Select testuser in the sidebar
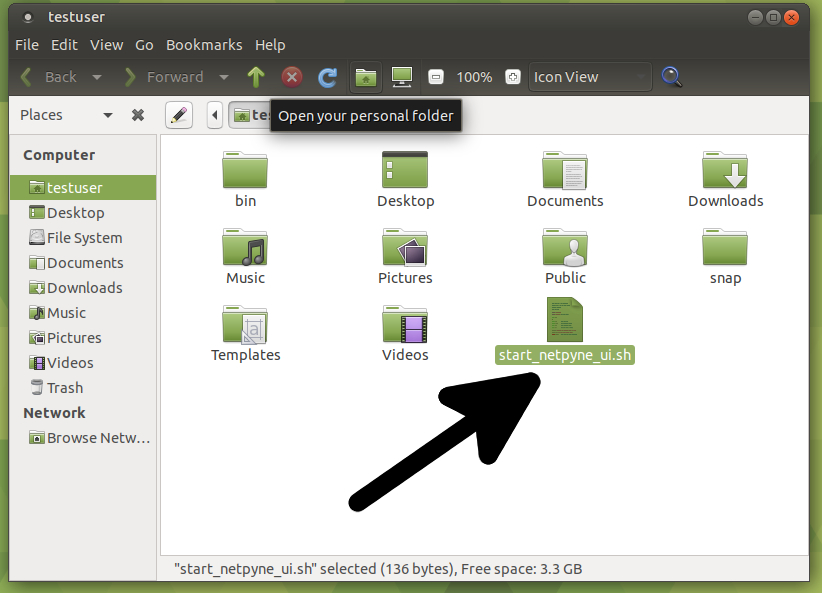The width and height of the screenshot is (822, 593). tap(83, 188)
